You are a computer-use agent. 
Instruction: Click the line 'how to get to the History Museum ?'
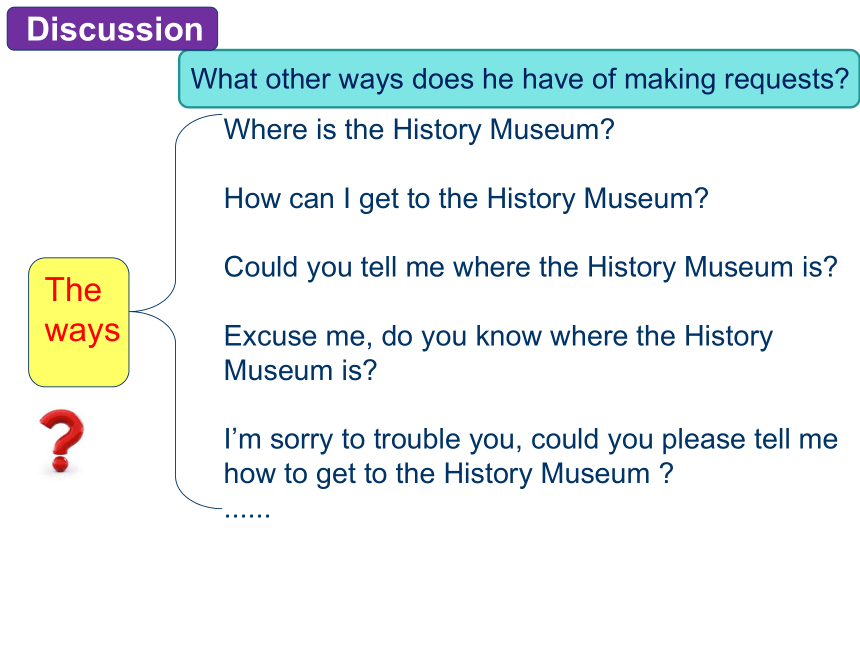click(x=448, y=472)
